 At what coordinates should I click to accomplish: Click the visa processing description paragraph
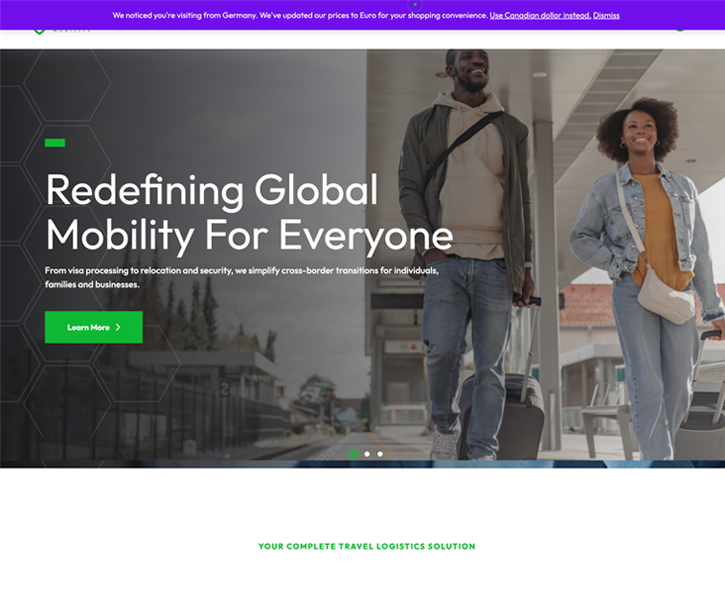[x=242, y=277]
